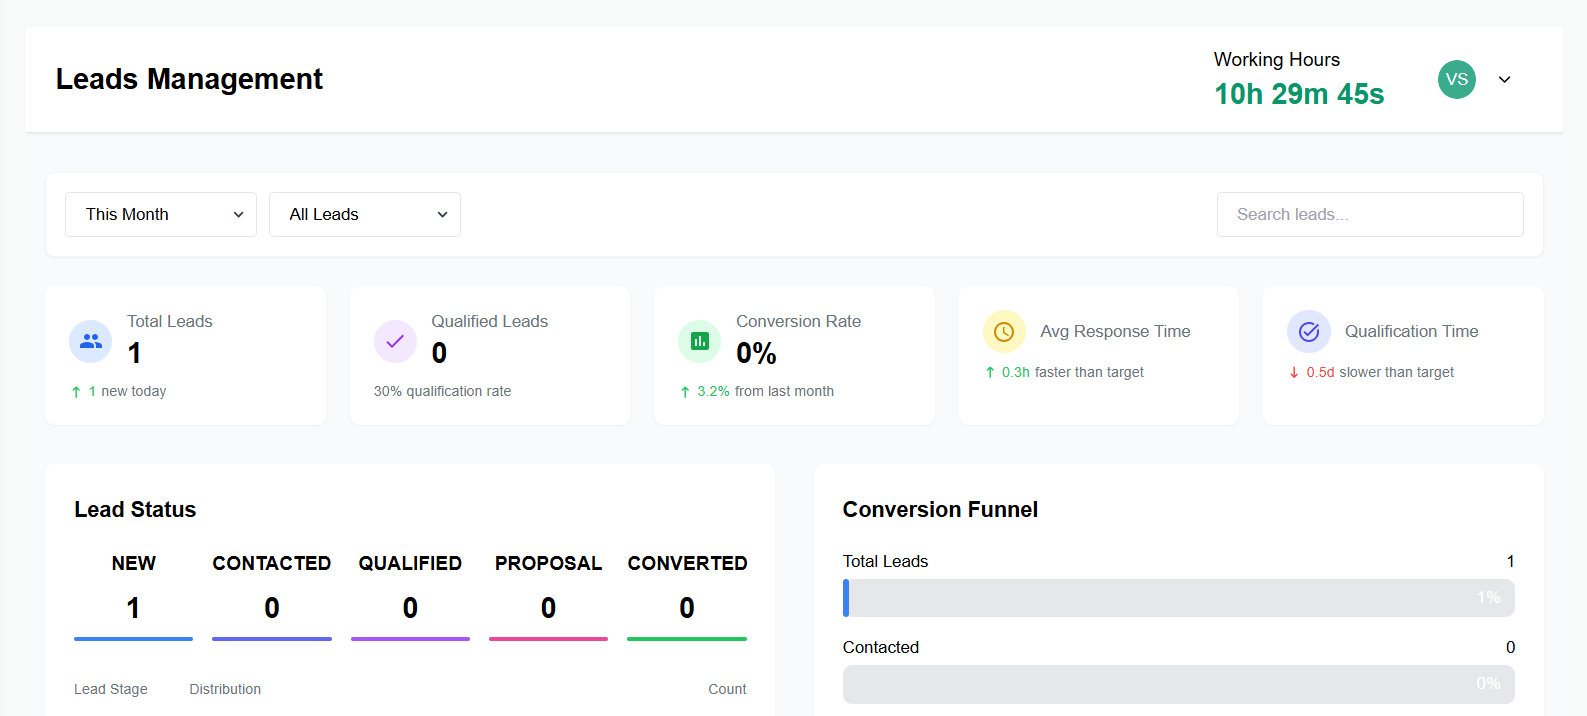
Task: Click the Qualified Leads checkmark icon
Action: (395, 342)
